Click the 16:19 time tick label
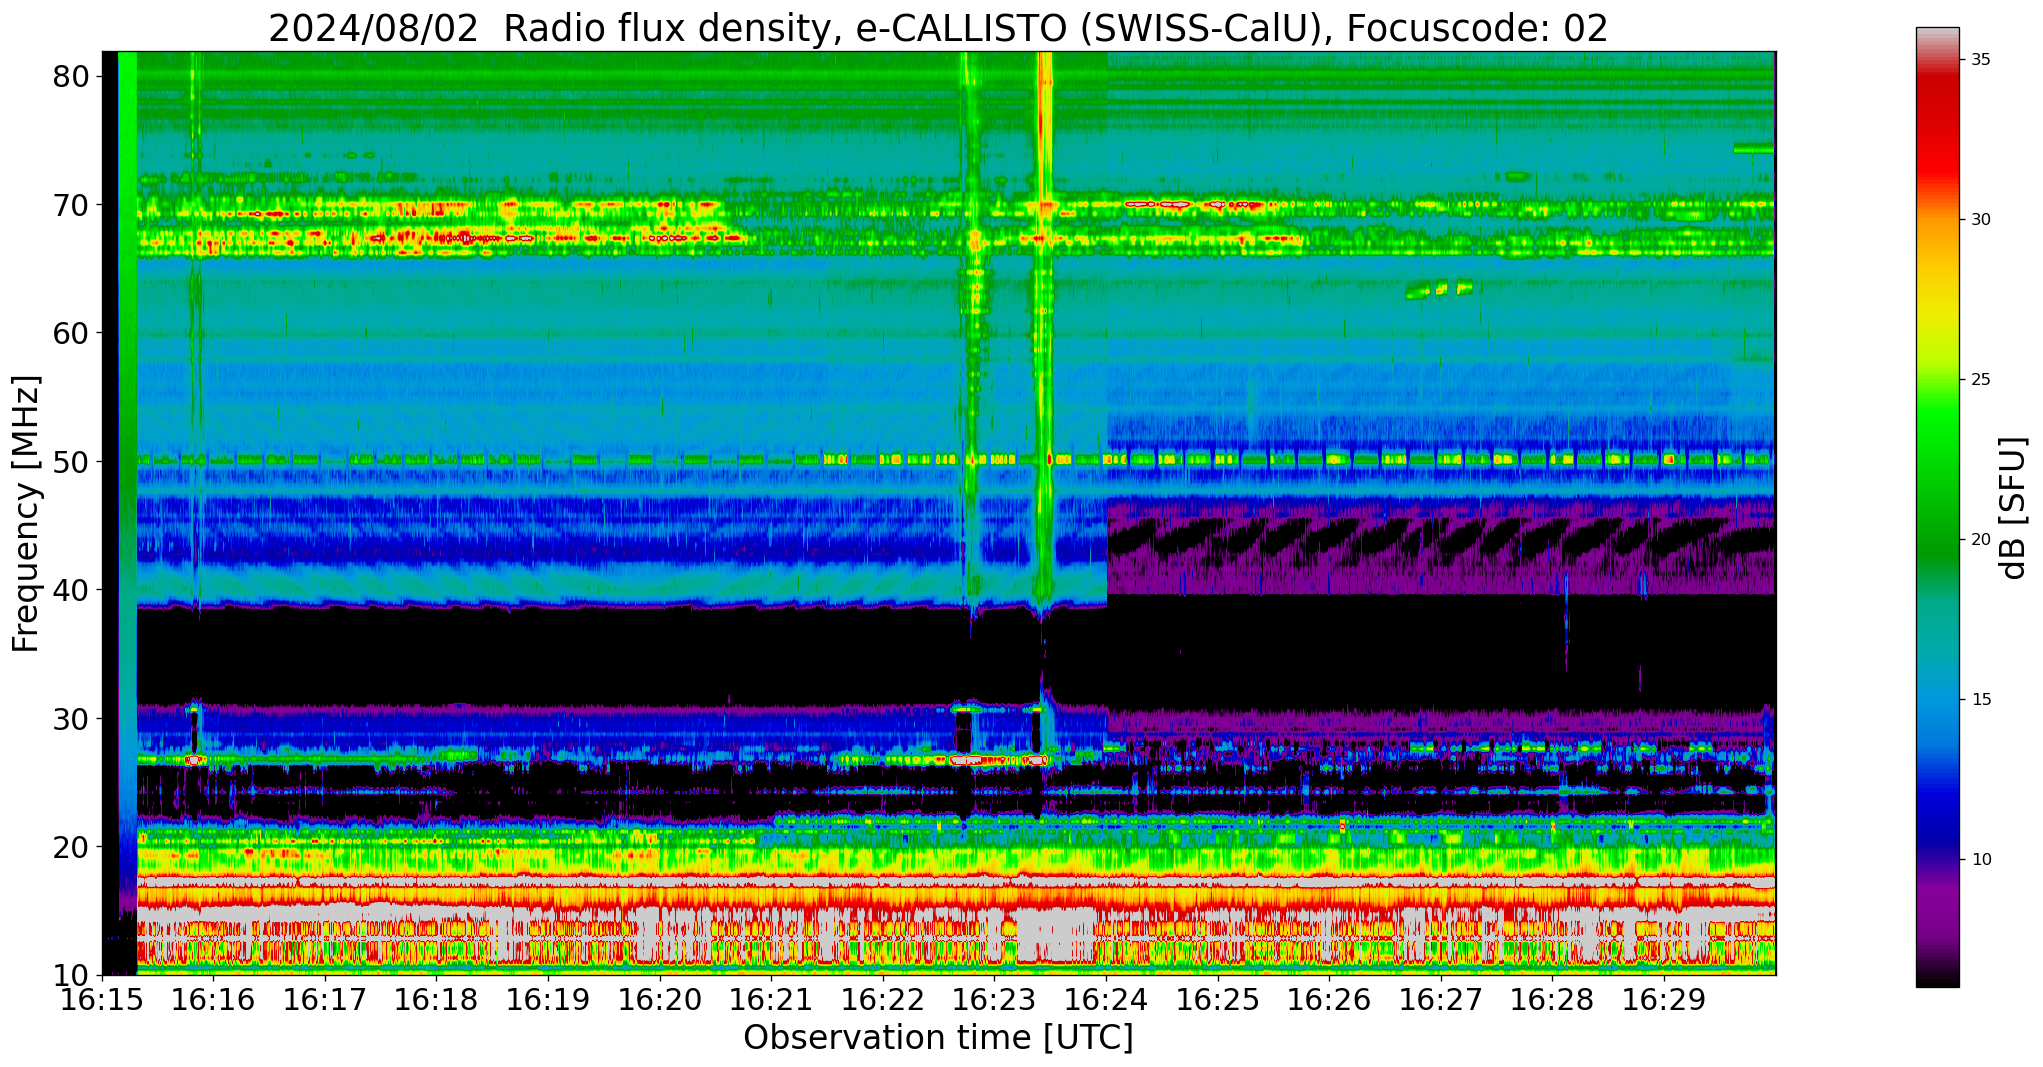 coord(548,999)
